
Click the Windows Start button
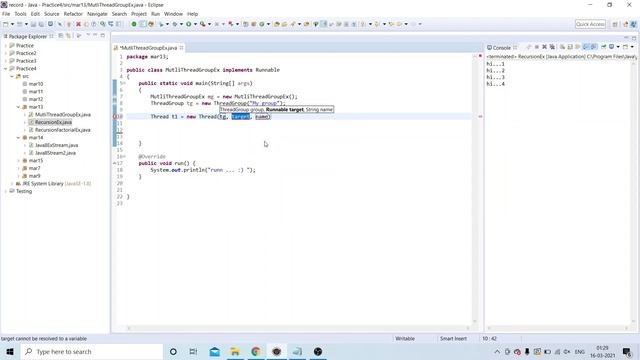[10, 351]
